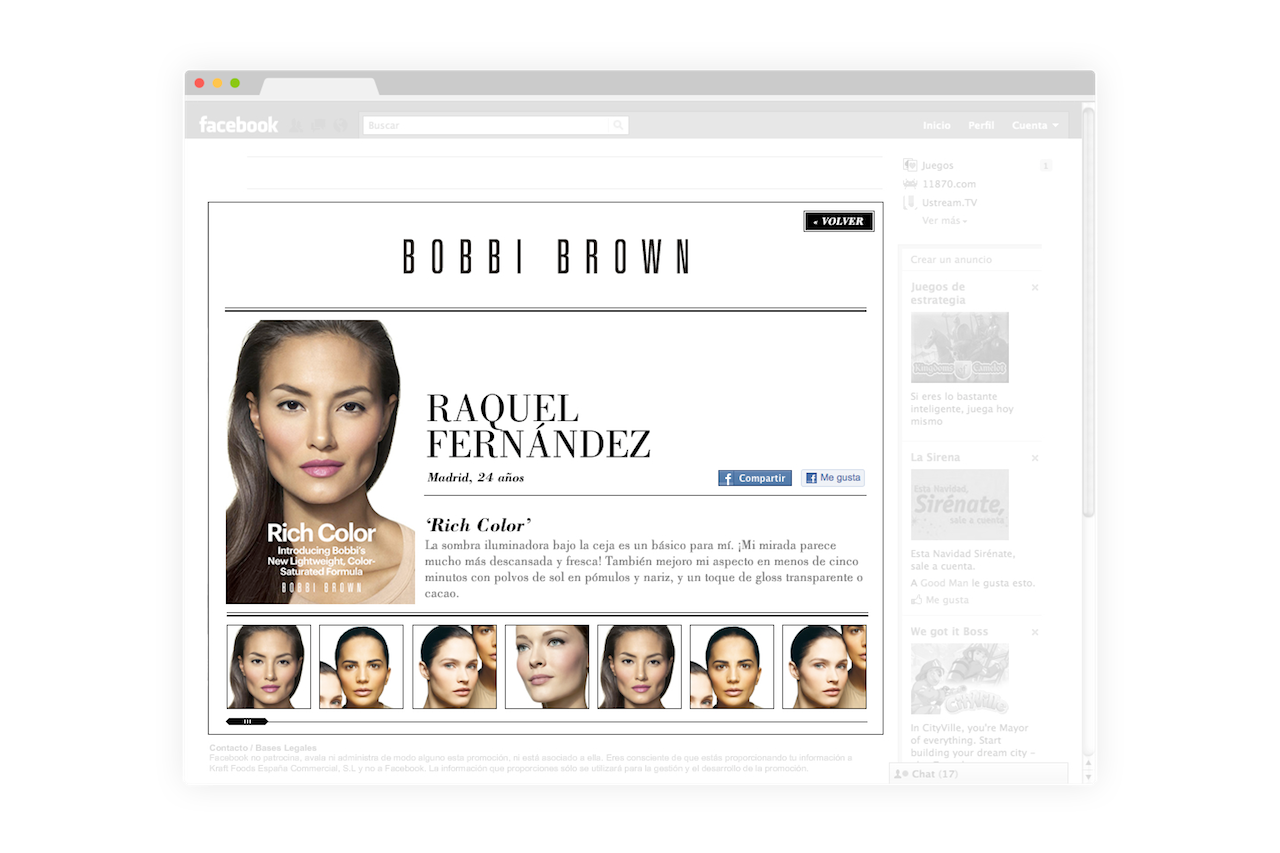Screen dimensions: 1280x853
Task: Open messages icon in header
Action: pyautogui.click(x=318, y=126)
